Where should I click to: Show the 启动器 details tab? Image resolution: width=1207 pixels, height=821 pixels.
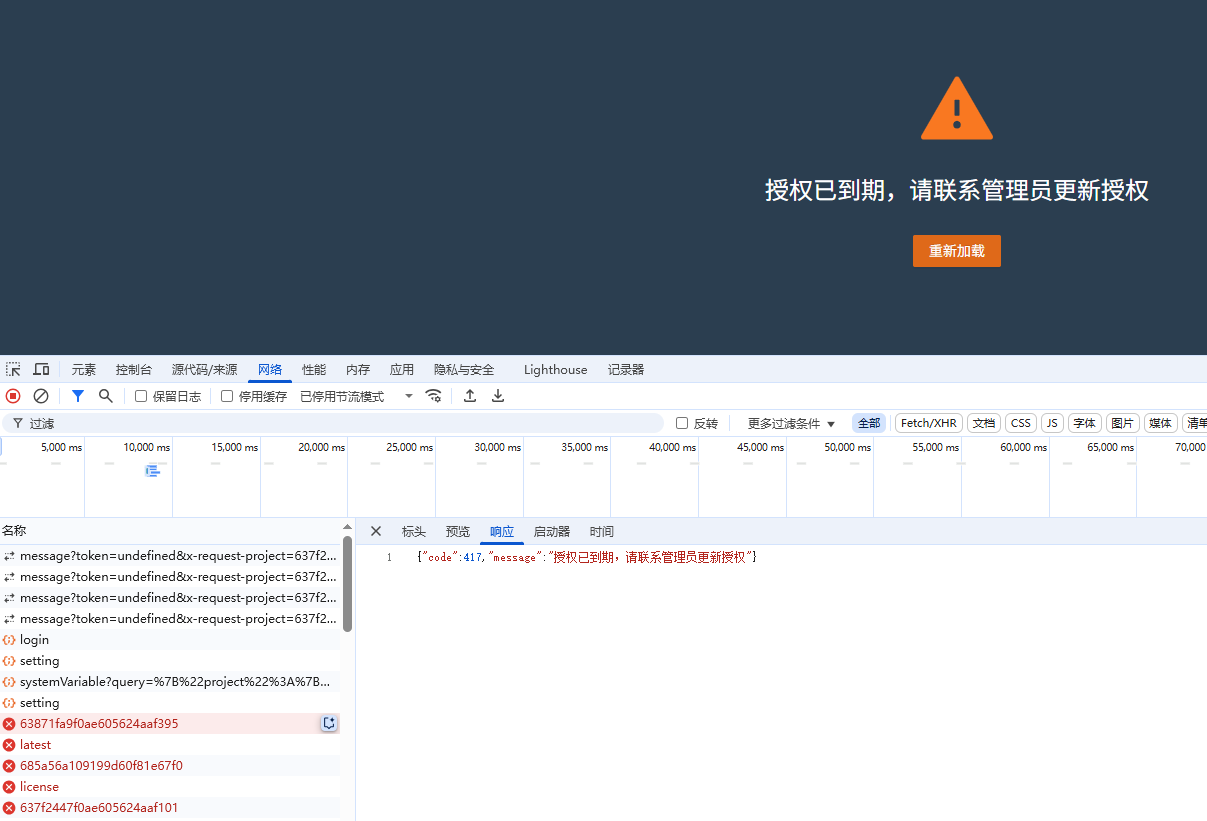point(552,531)
